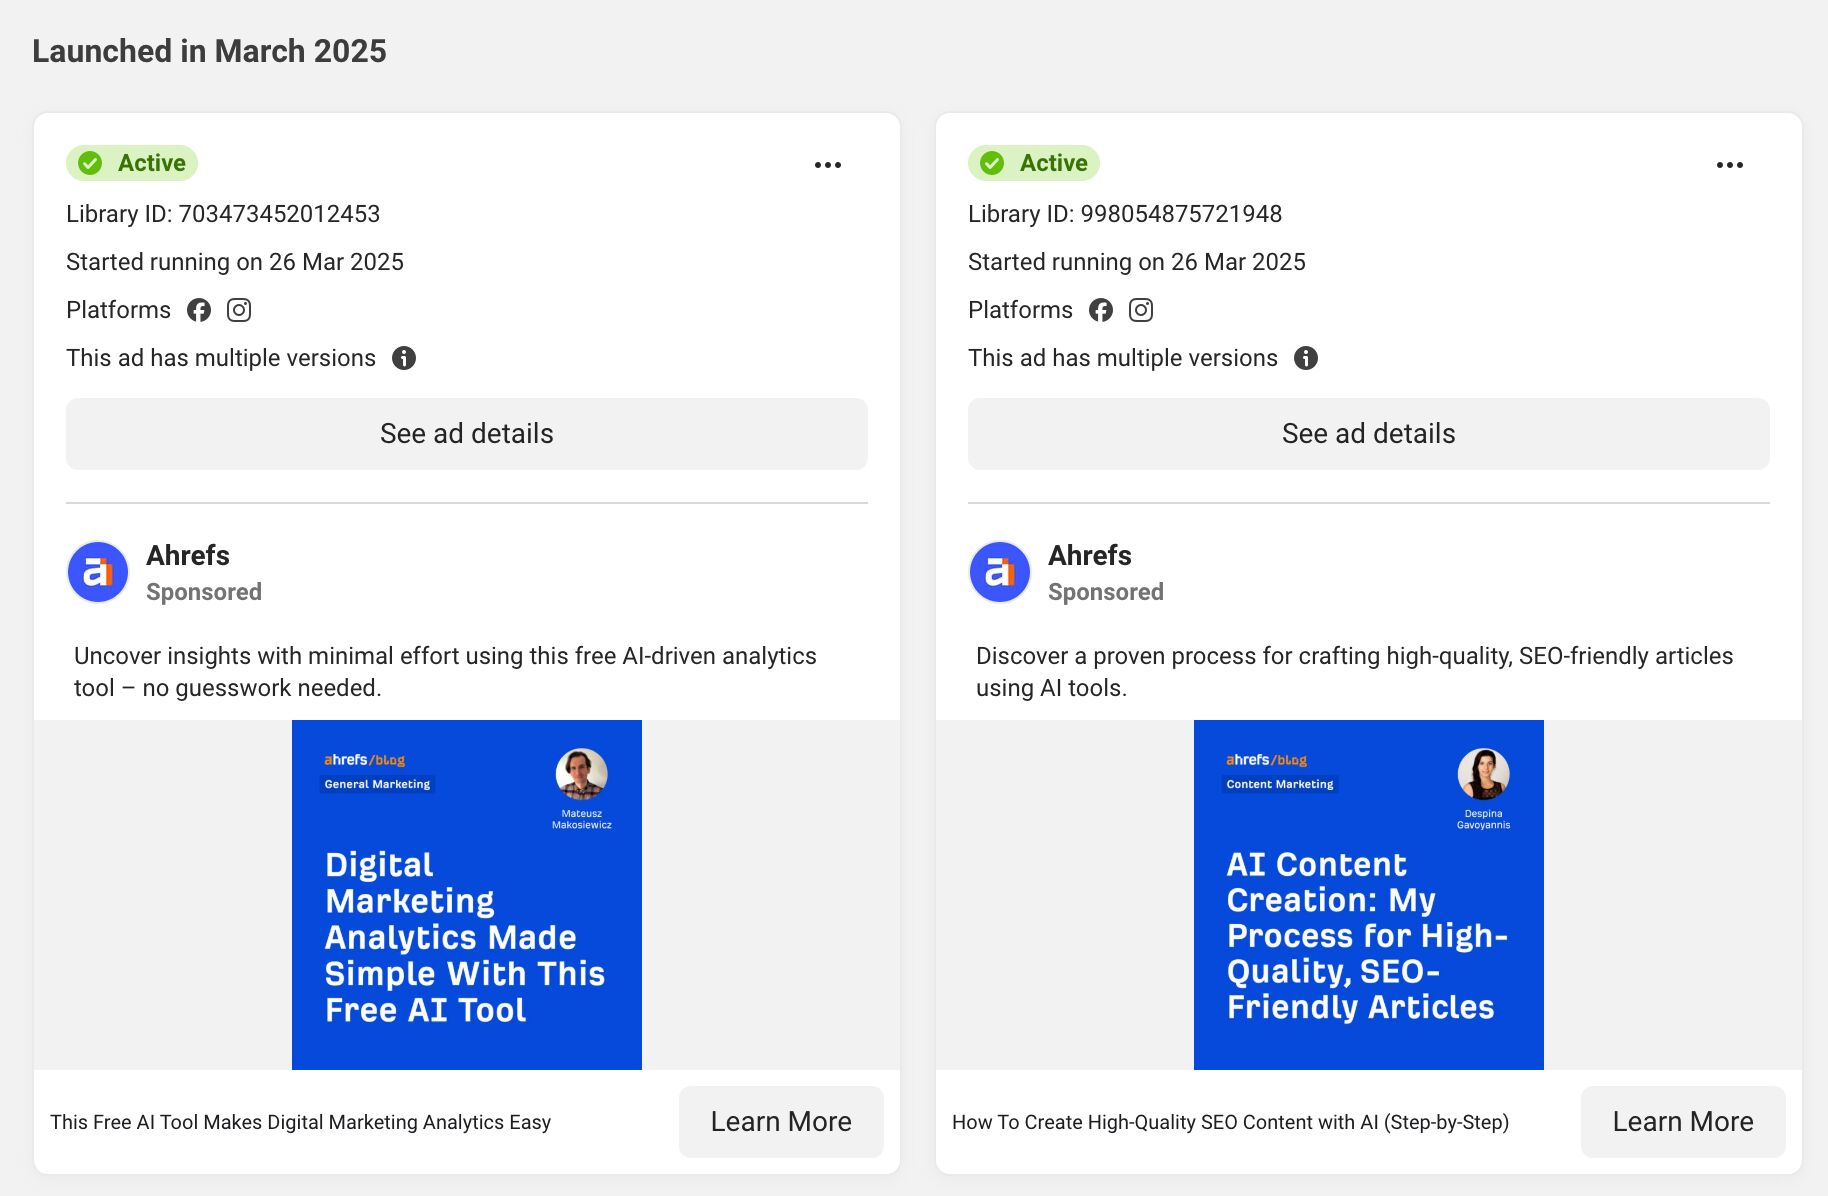Click Facebook platform icon on second ad

[1101, 310]
